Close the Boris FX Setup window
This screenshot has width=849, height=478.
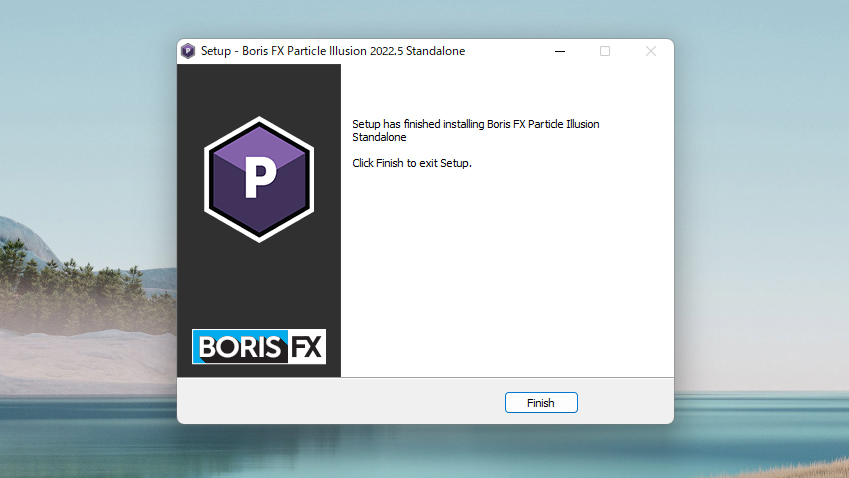(x=651, y=51)
